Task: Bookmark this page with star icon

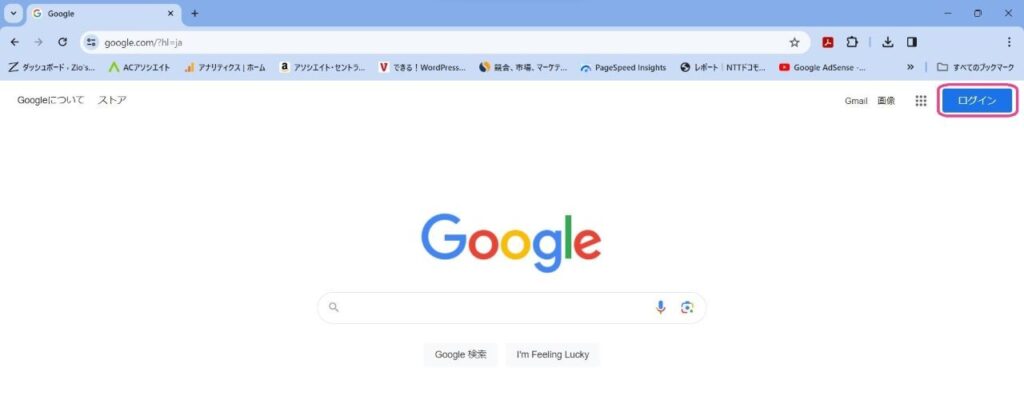Action: pyautogui.click(x=794, y=42)
